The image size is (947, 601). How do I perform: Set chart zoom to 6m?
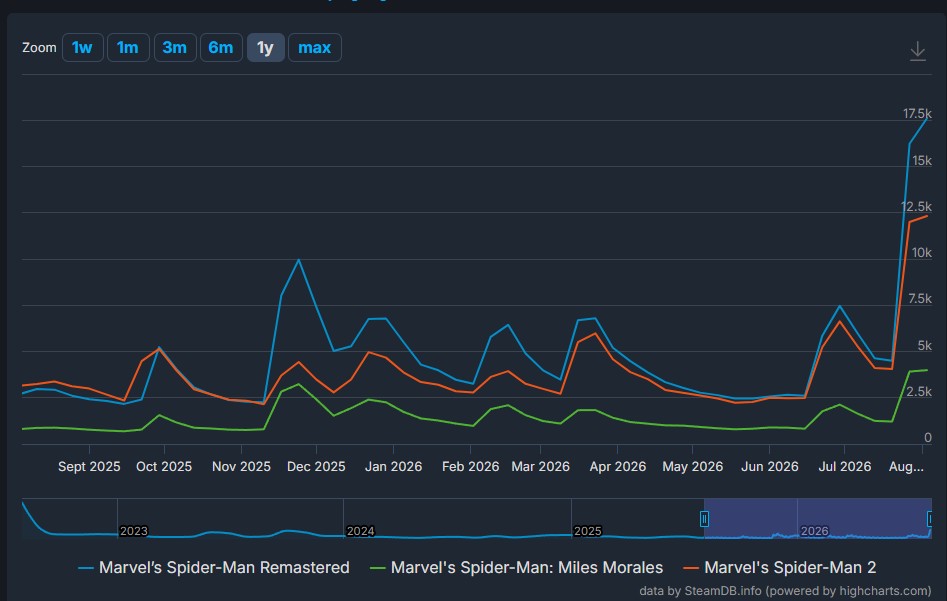click(221, 48)
